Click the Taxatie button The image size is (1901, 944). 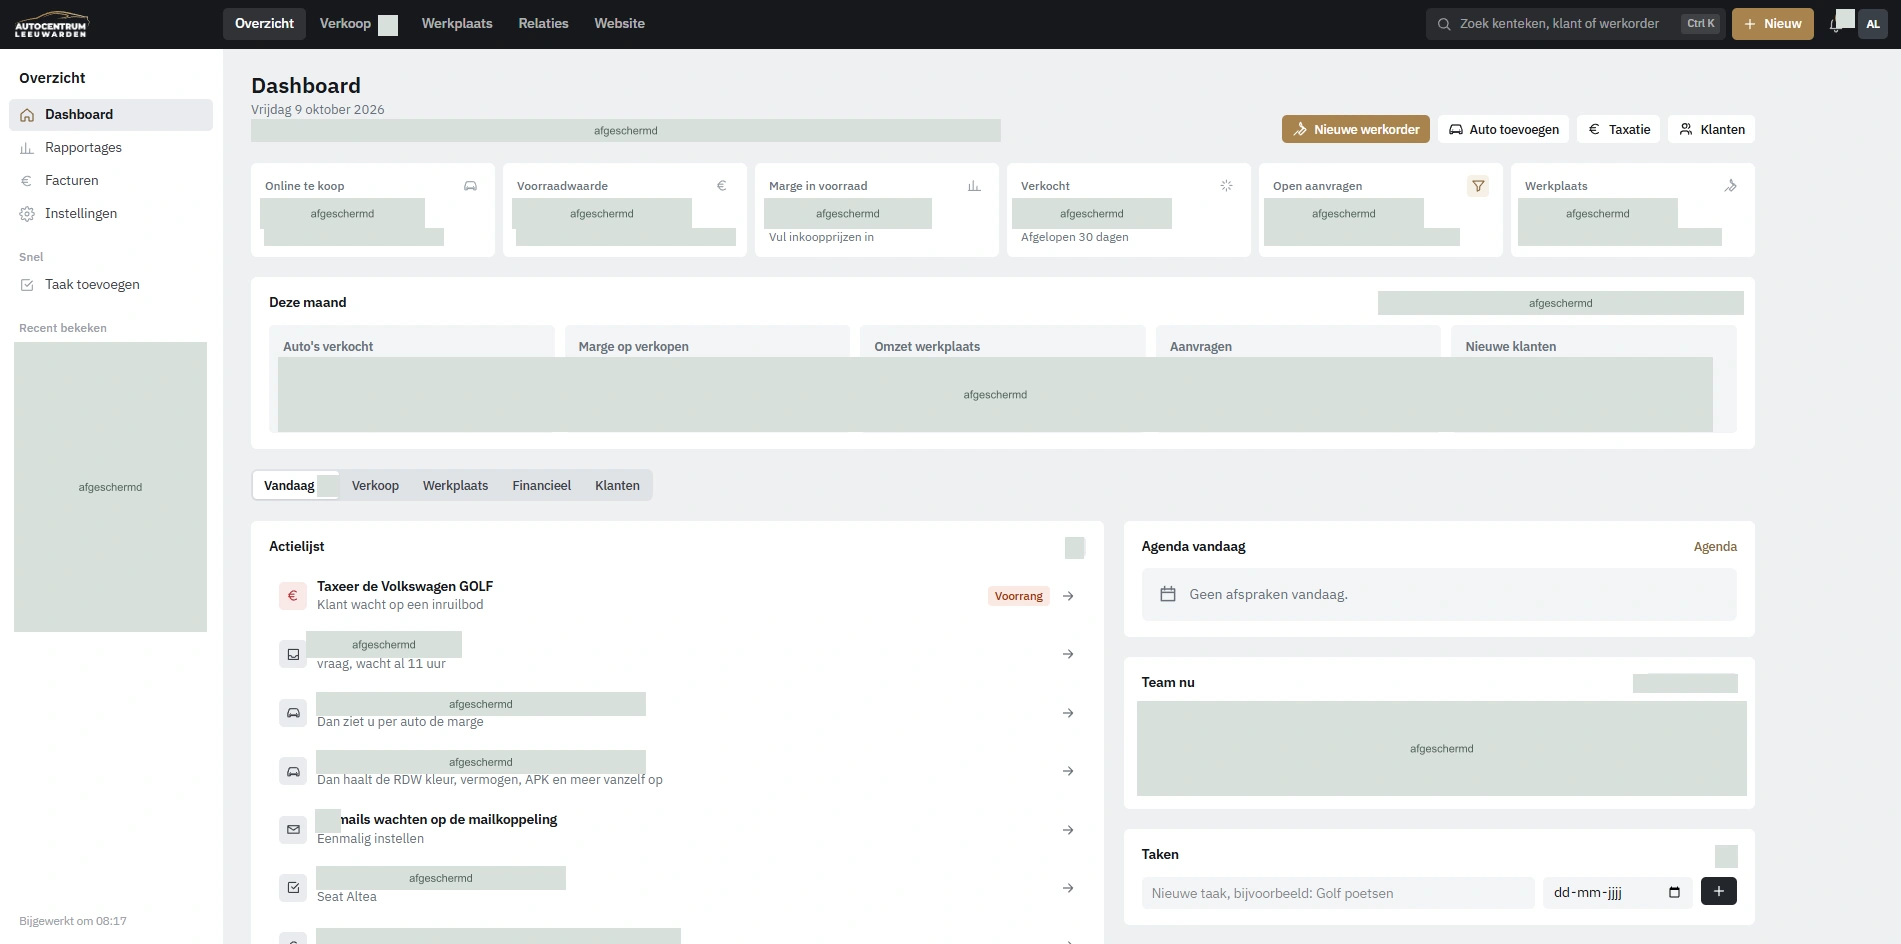(1619, 129)
